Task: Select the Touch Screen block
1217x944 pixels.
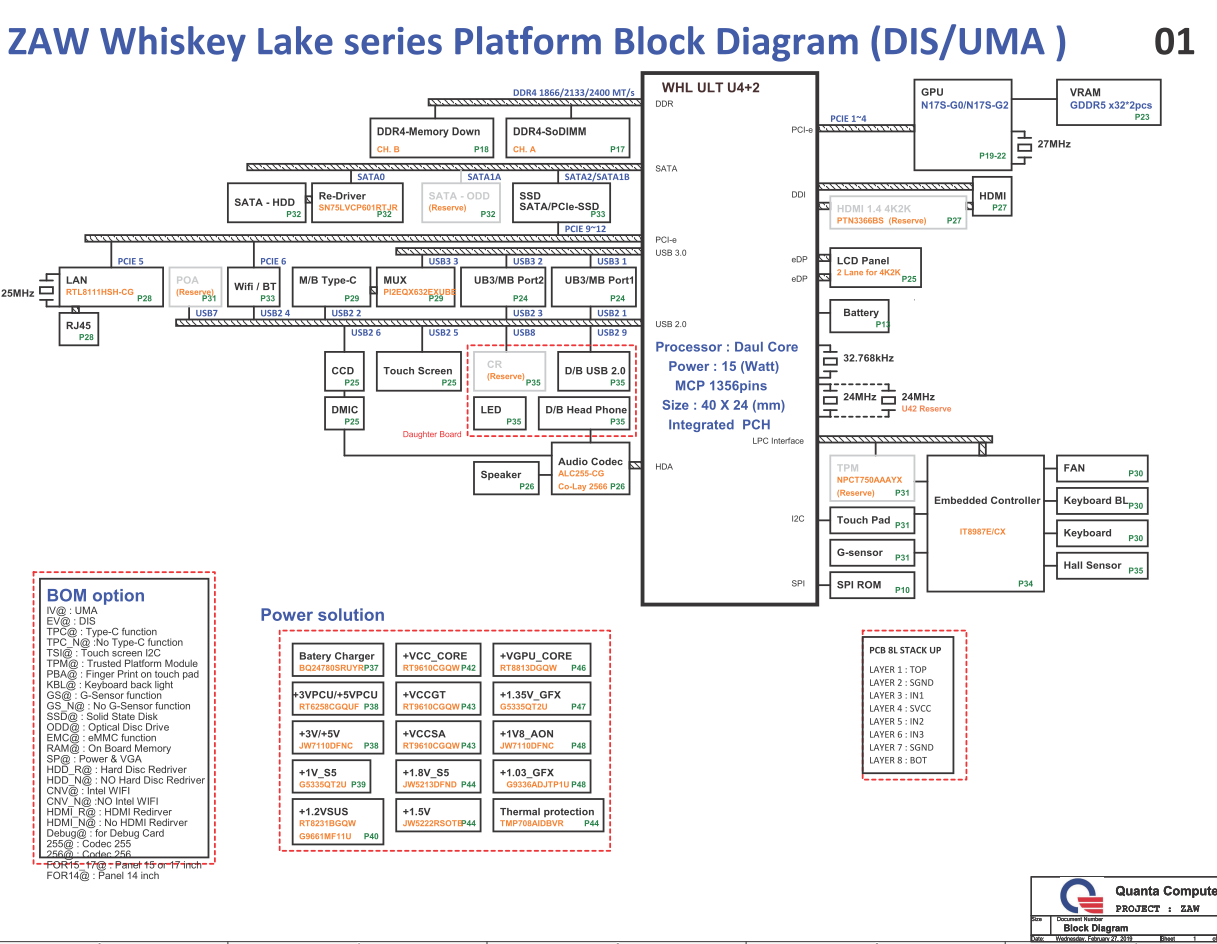Action: (x=419, y=371)
